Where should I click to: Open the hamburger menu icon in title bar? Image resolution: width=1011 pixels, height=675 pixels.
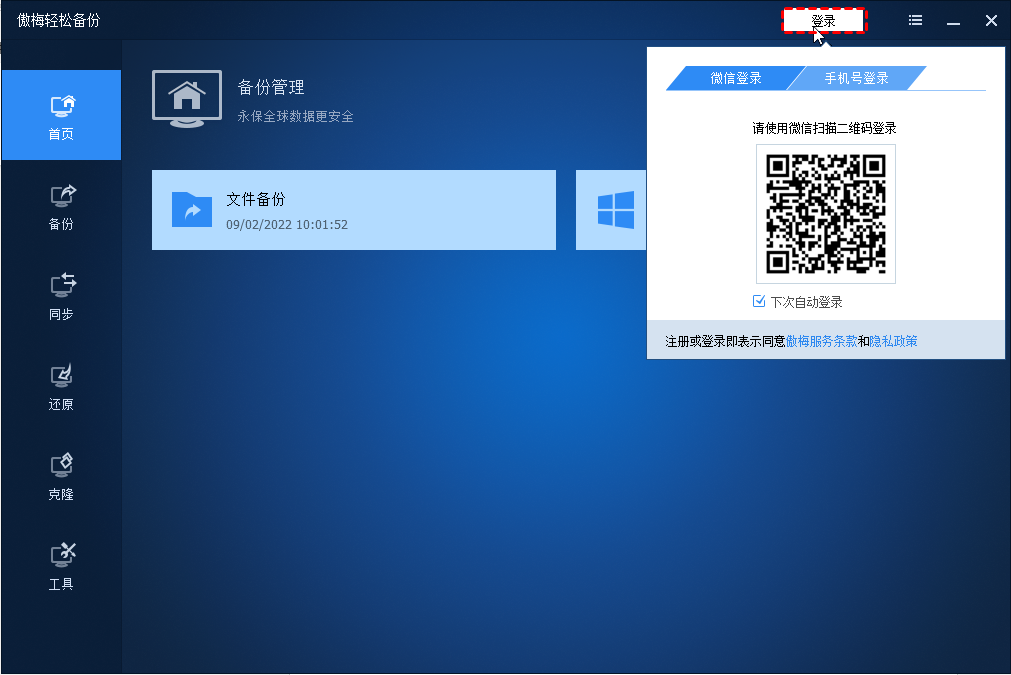click(915, 21)
